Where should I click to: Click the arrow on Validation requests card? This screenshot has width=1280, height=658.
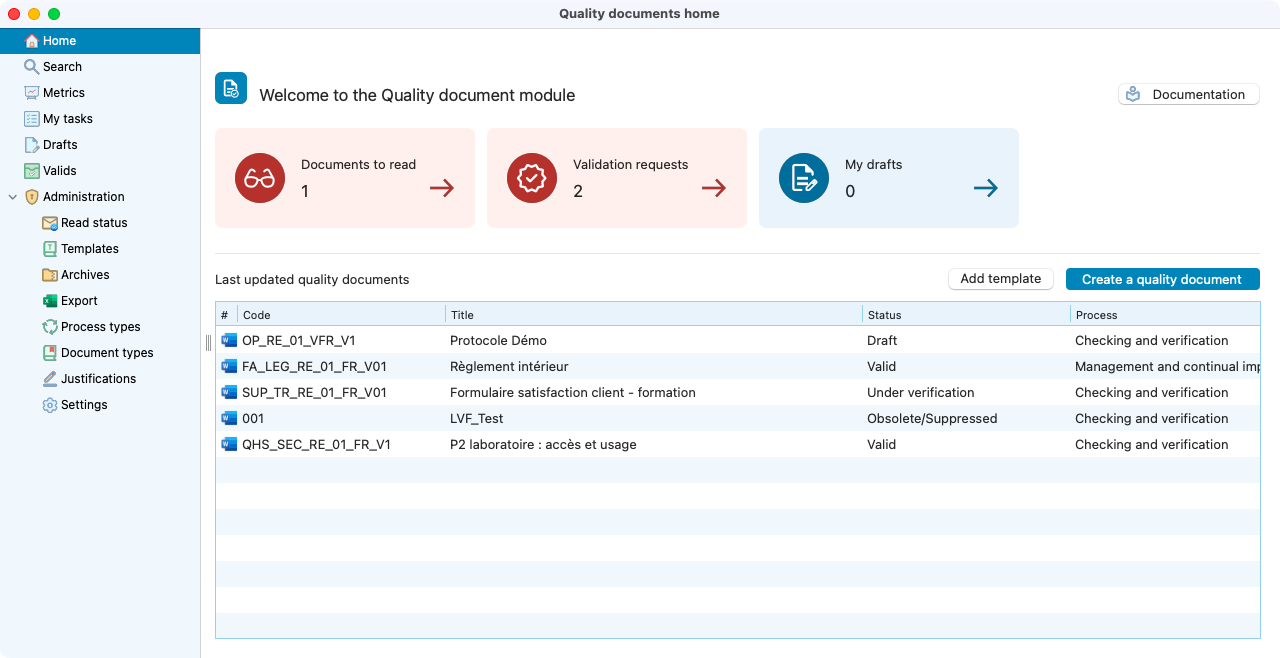click(714, 188)
